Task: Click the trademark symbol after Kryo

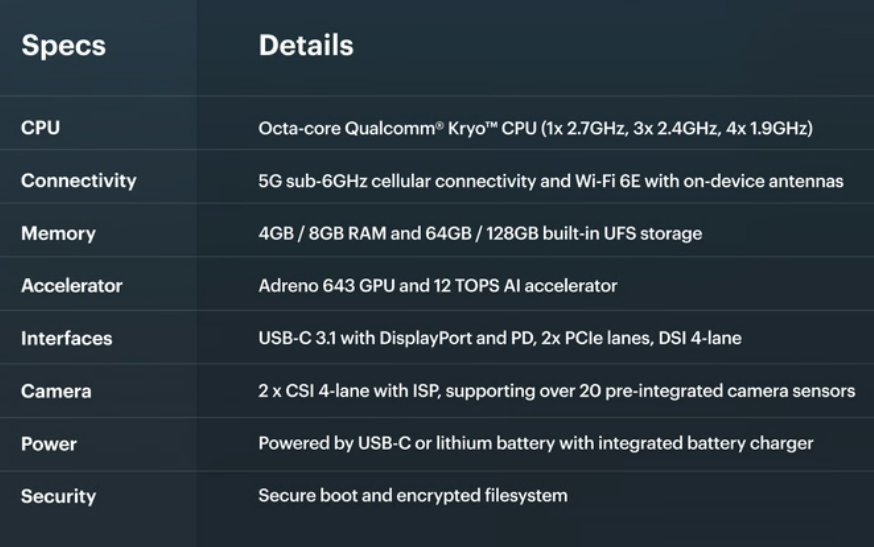Action: 491,124
